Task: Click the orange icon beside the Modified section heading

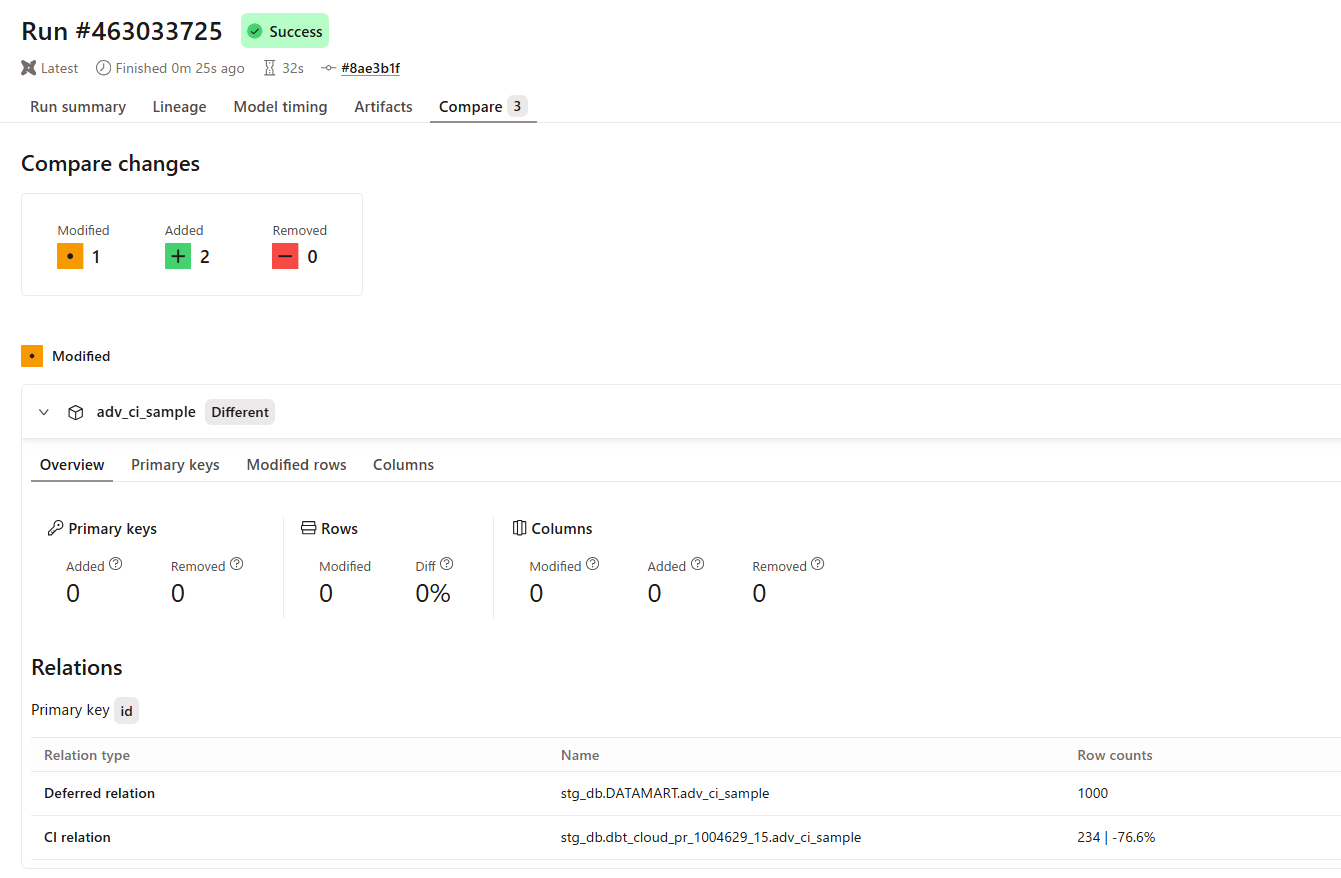Action: 32,356
